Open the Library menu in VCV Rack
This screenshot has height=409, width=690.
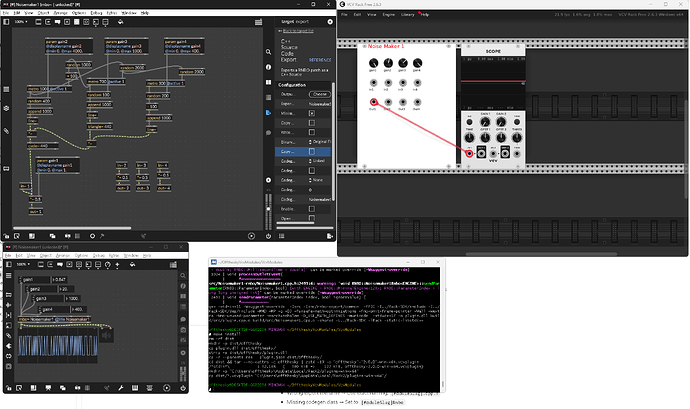pyautogui.click(x=407, y=15)
